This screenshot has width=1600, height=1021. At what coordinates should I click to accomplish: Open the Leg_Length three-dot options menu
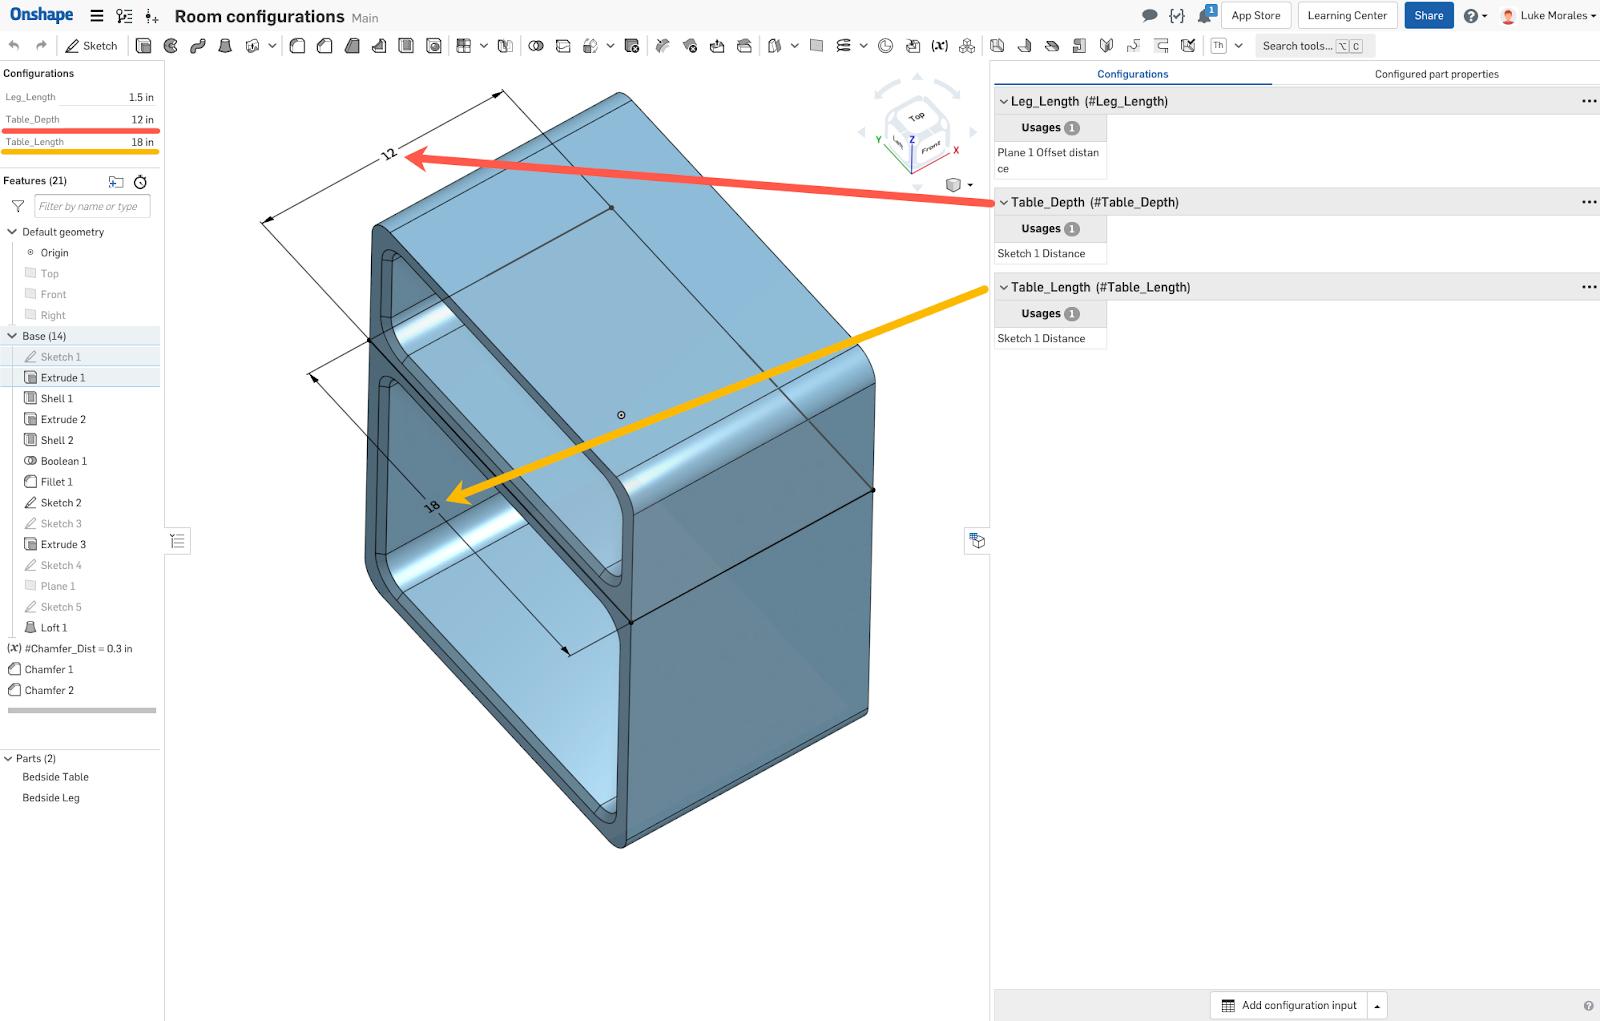pos(1588,101)
